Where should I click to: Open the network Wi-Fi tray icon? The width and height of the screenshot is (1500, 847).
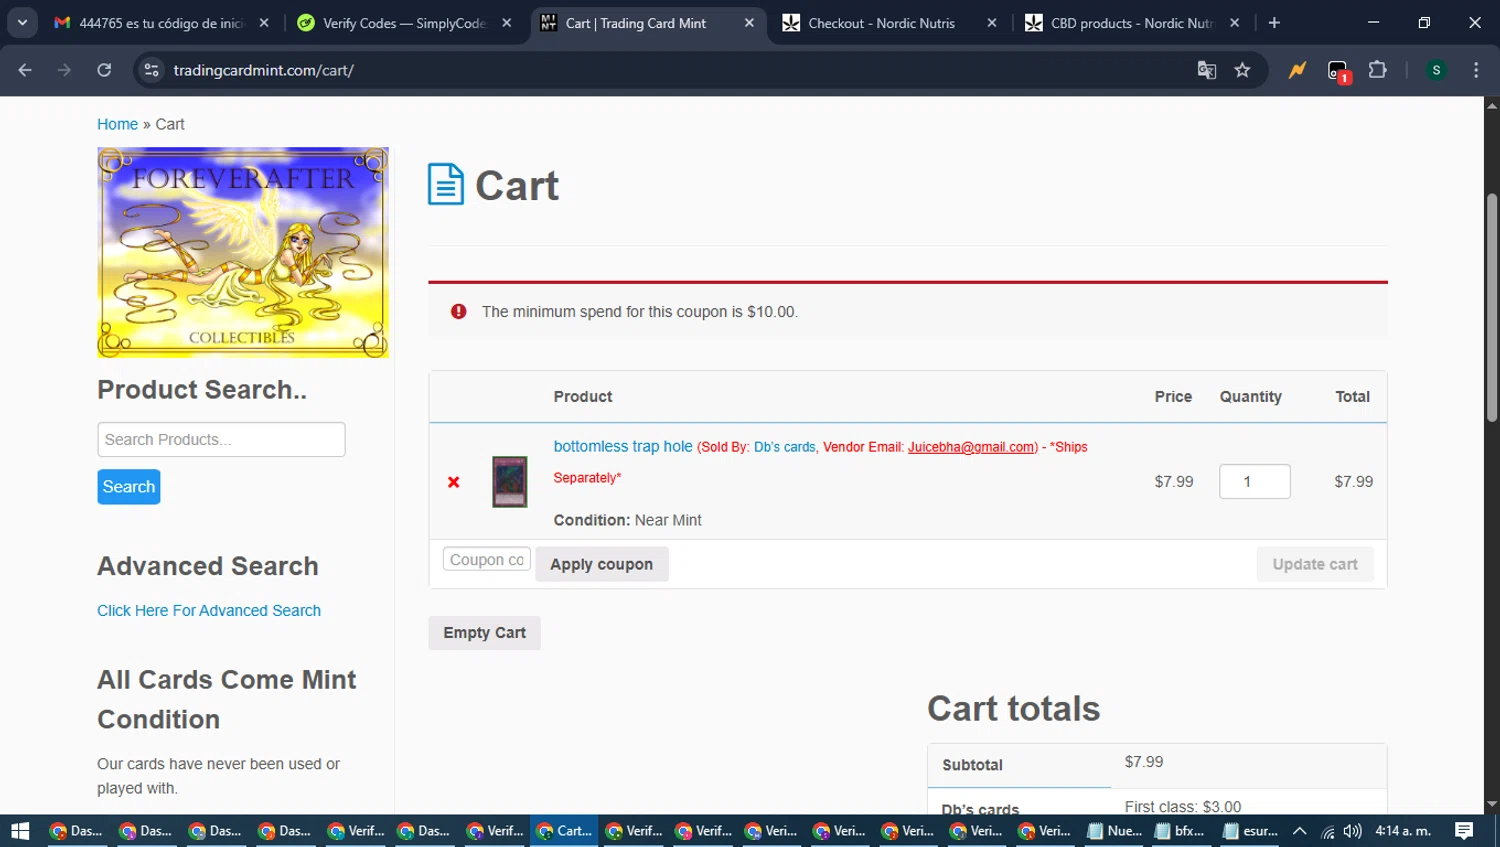pyautogui.click(x=1328, y=831)
